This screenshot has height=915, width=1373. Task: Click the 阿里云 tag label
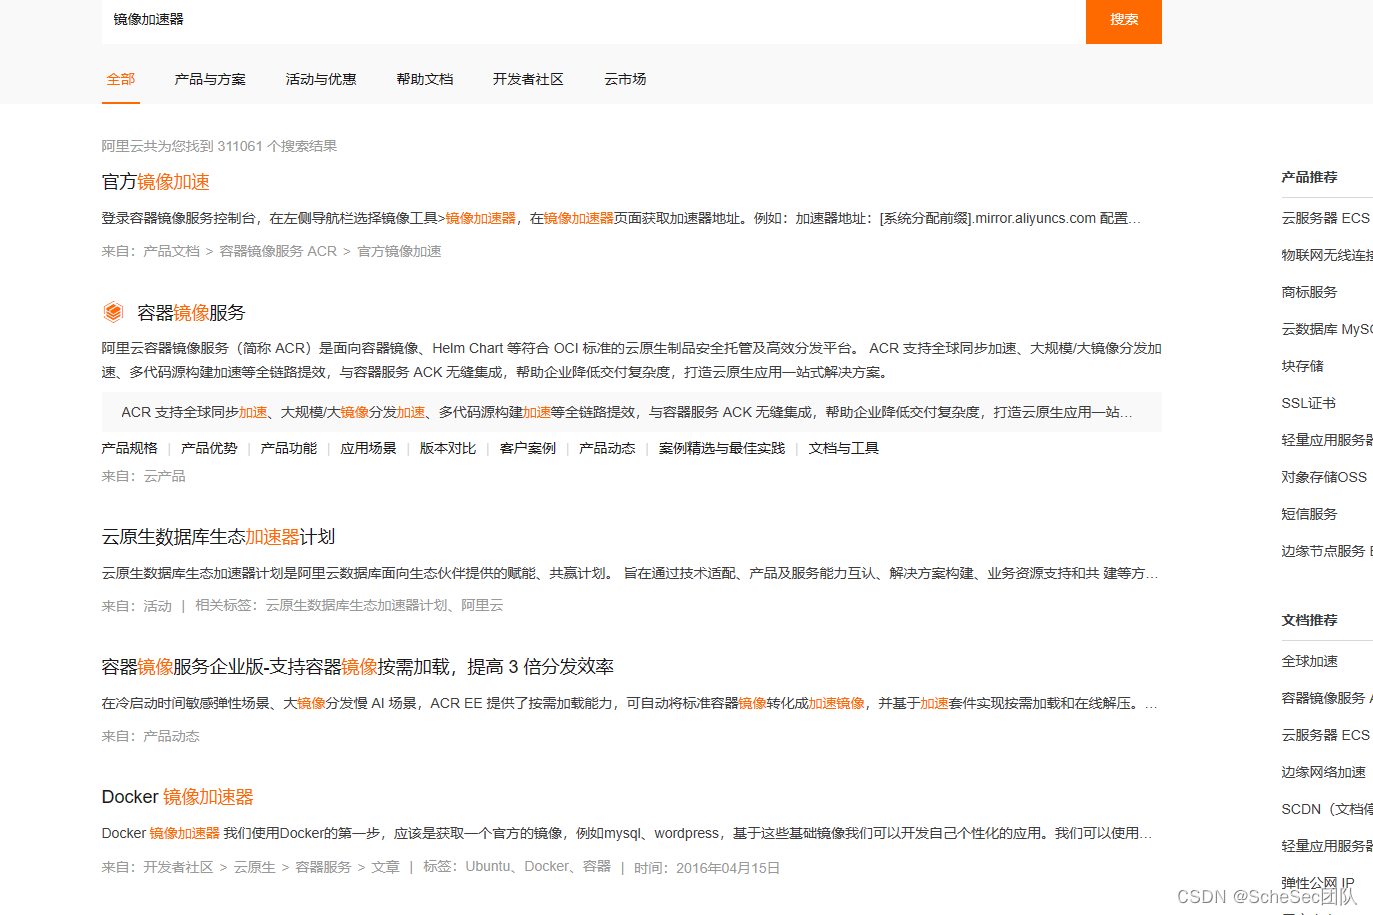point(482,605)
